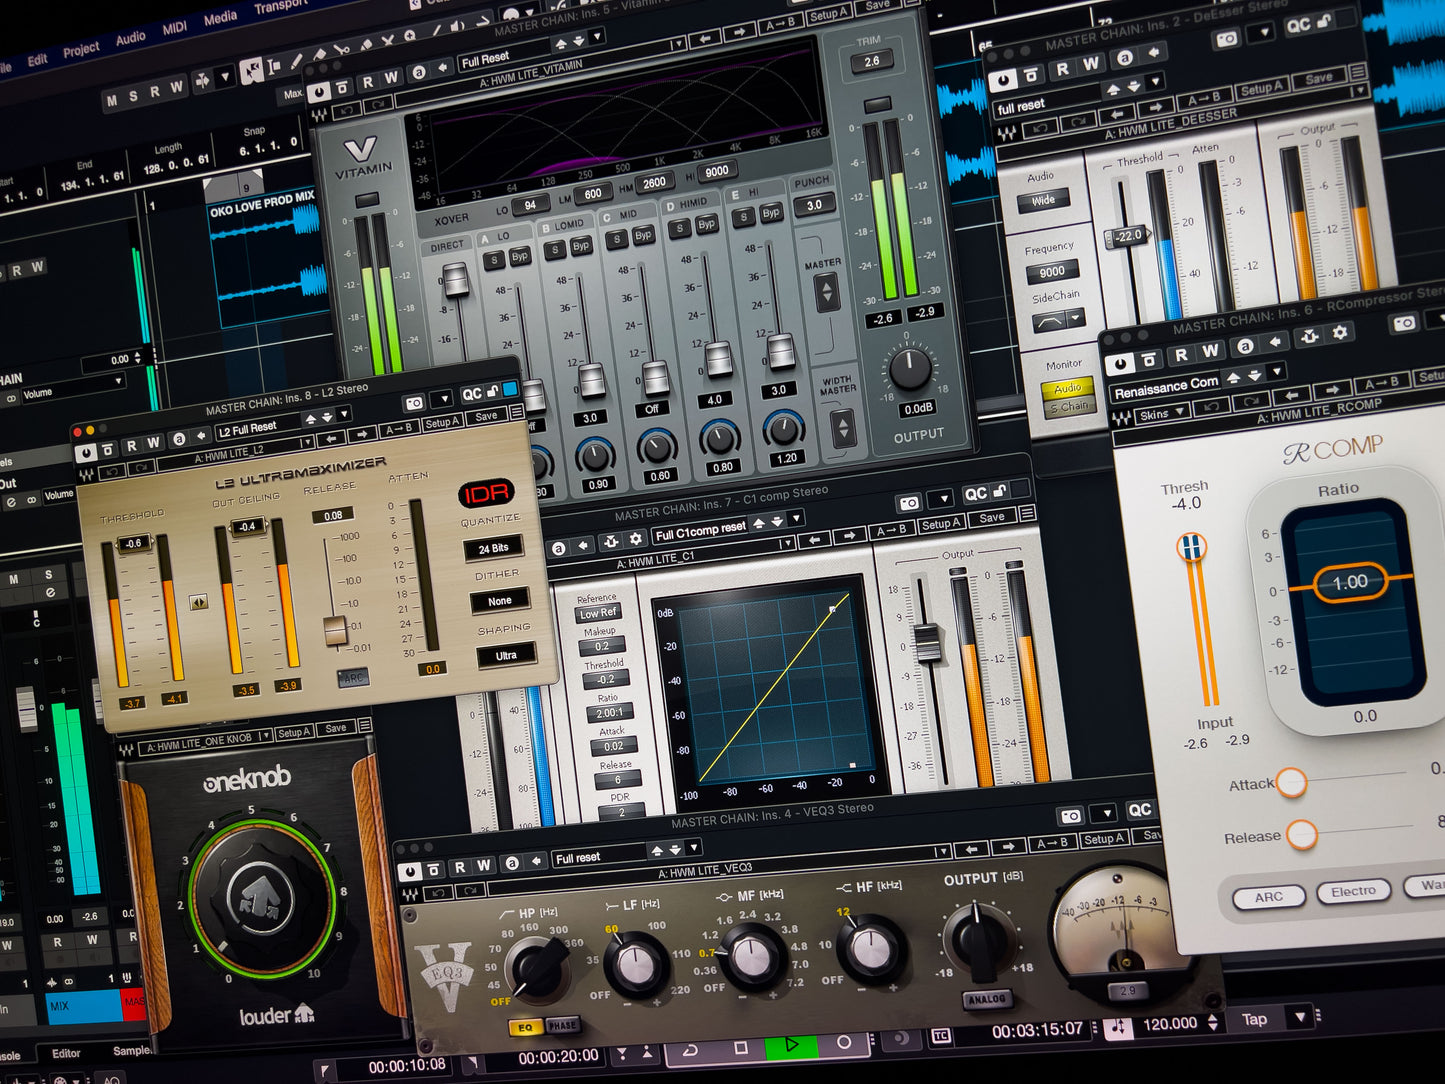Click the C1 side-chain activate icon
This screenshot has height=1084, width=1445.
point(611,543)
